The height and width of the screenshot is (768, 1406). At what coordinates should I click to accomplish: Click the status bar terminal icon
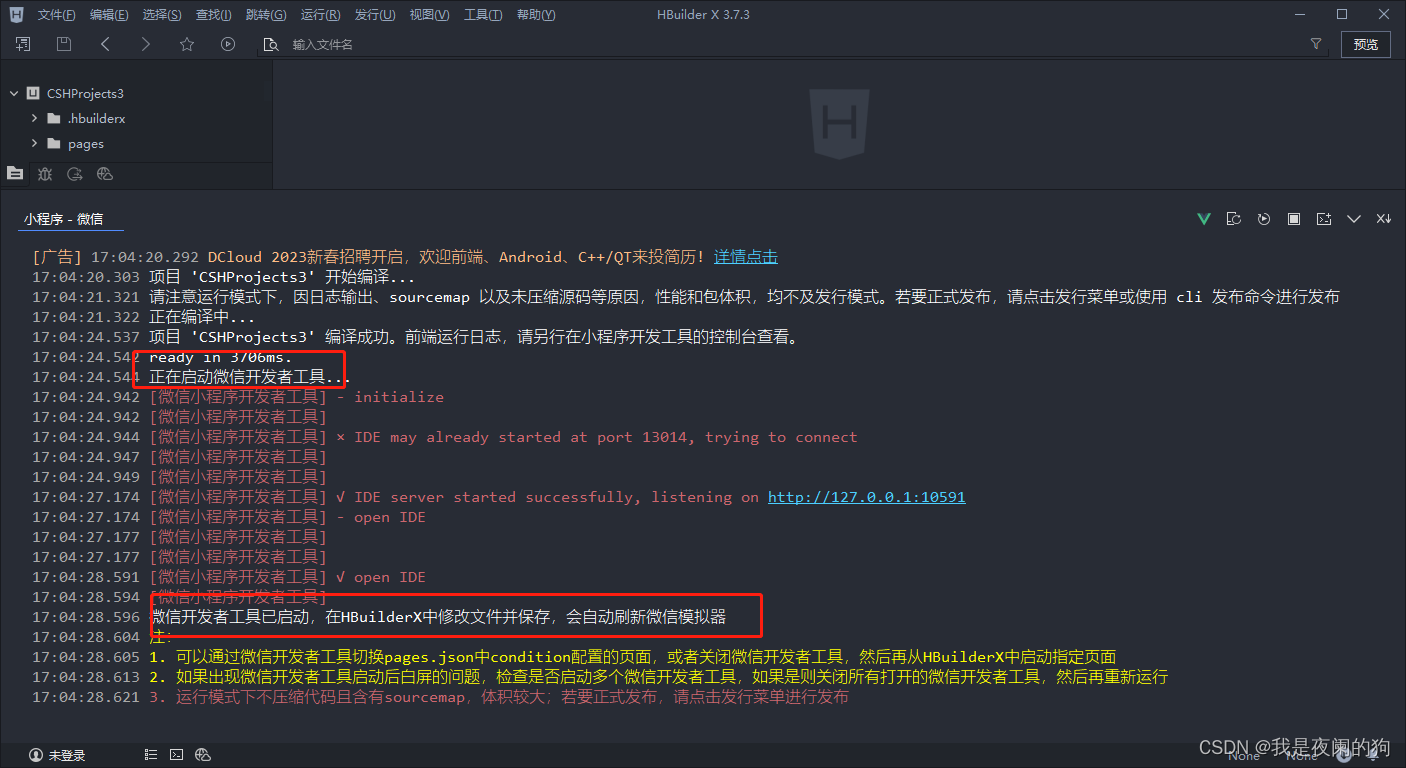click(176, 755)
